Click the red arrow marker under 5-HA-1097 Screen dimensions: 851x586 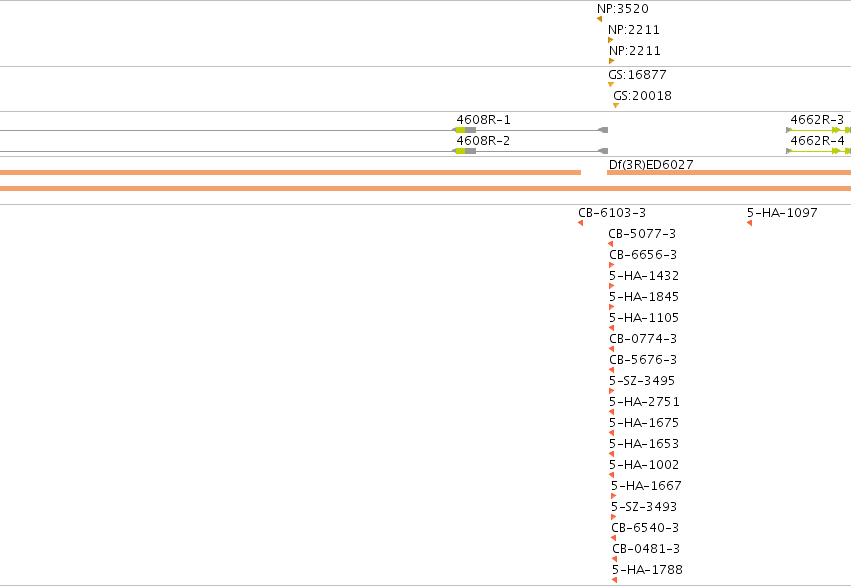(x=750, y=223)
